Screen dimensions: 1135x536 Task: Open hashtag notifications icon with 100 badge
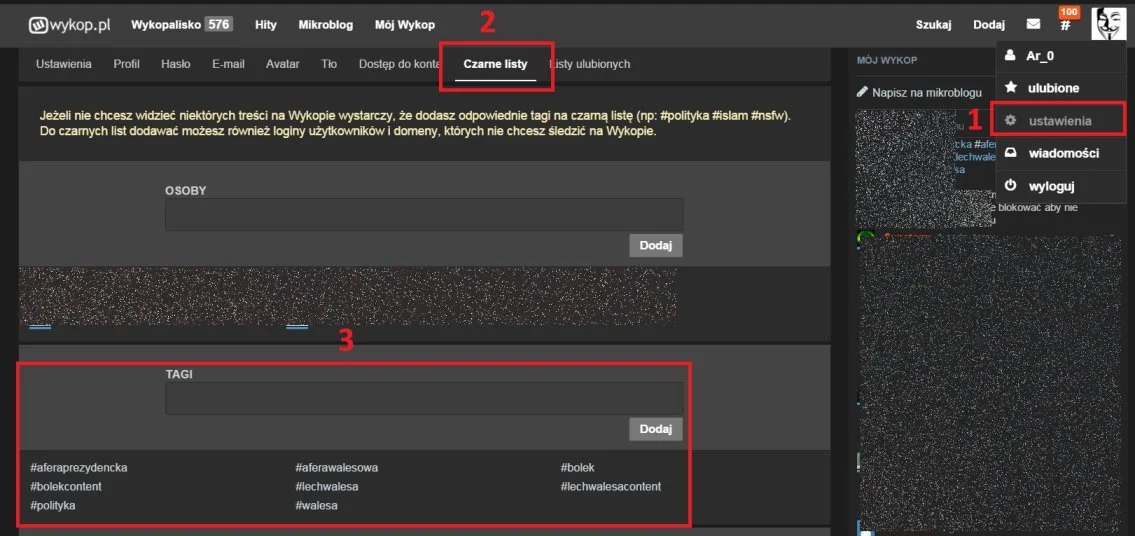pyautogui.click(x=1066, y=24)
